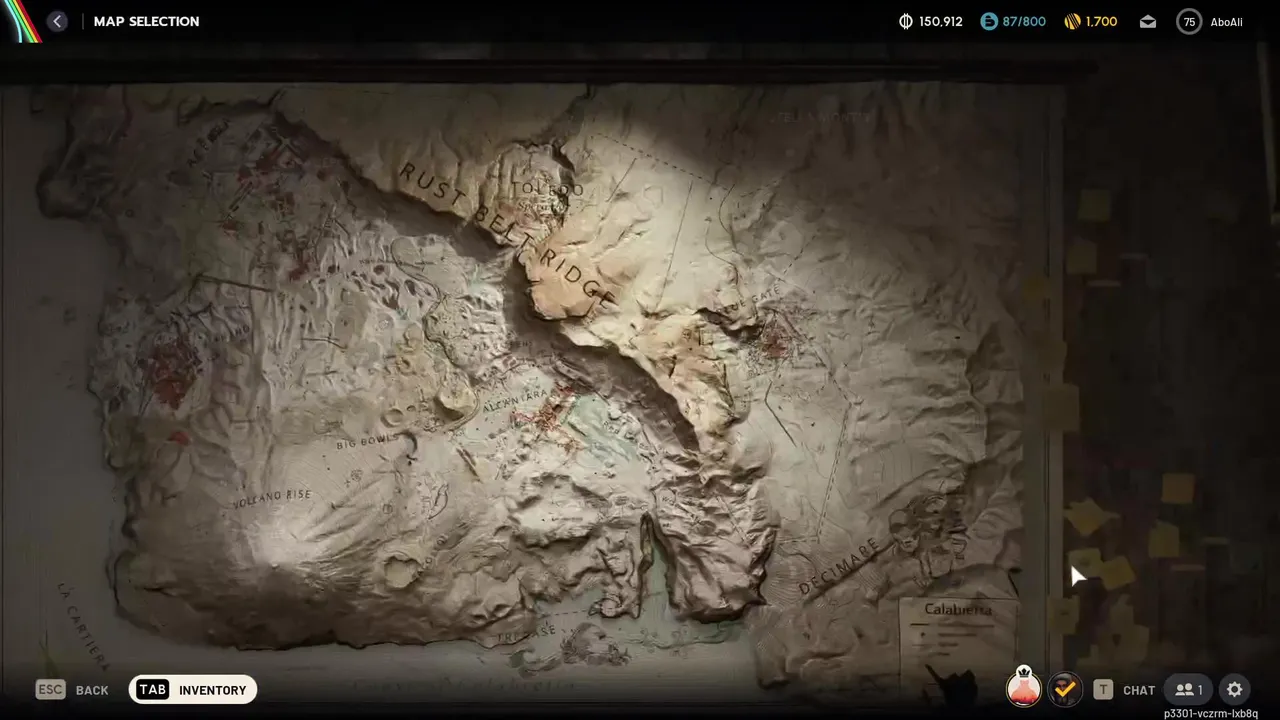This screenshot has width=1280, height=720.
Task: Open the party members list
Action: coord(1188,689)
